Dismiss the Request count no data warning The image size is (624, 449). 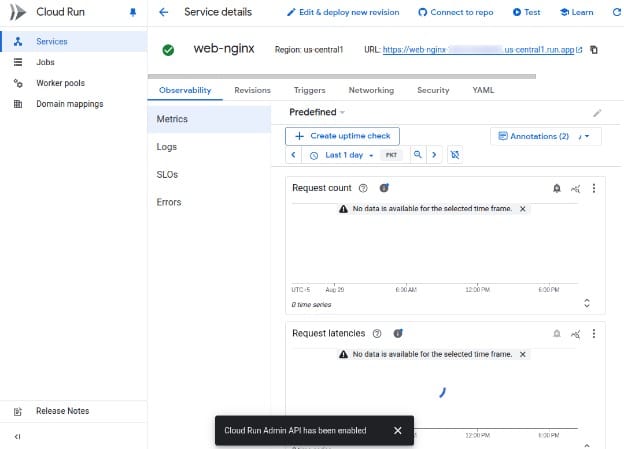click(x=523, y=209)
